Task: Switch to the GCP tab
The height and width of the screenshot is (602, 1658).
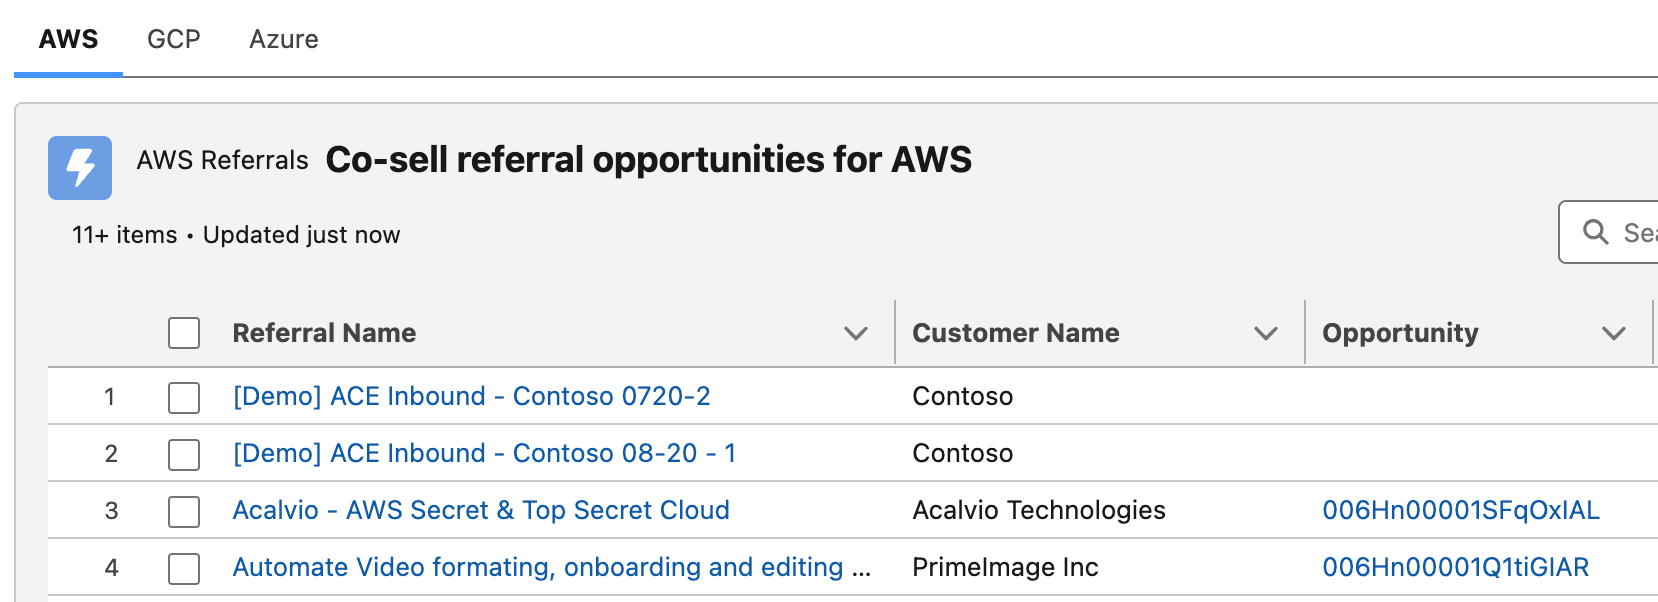Action: [174, 39]
